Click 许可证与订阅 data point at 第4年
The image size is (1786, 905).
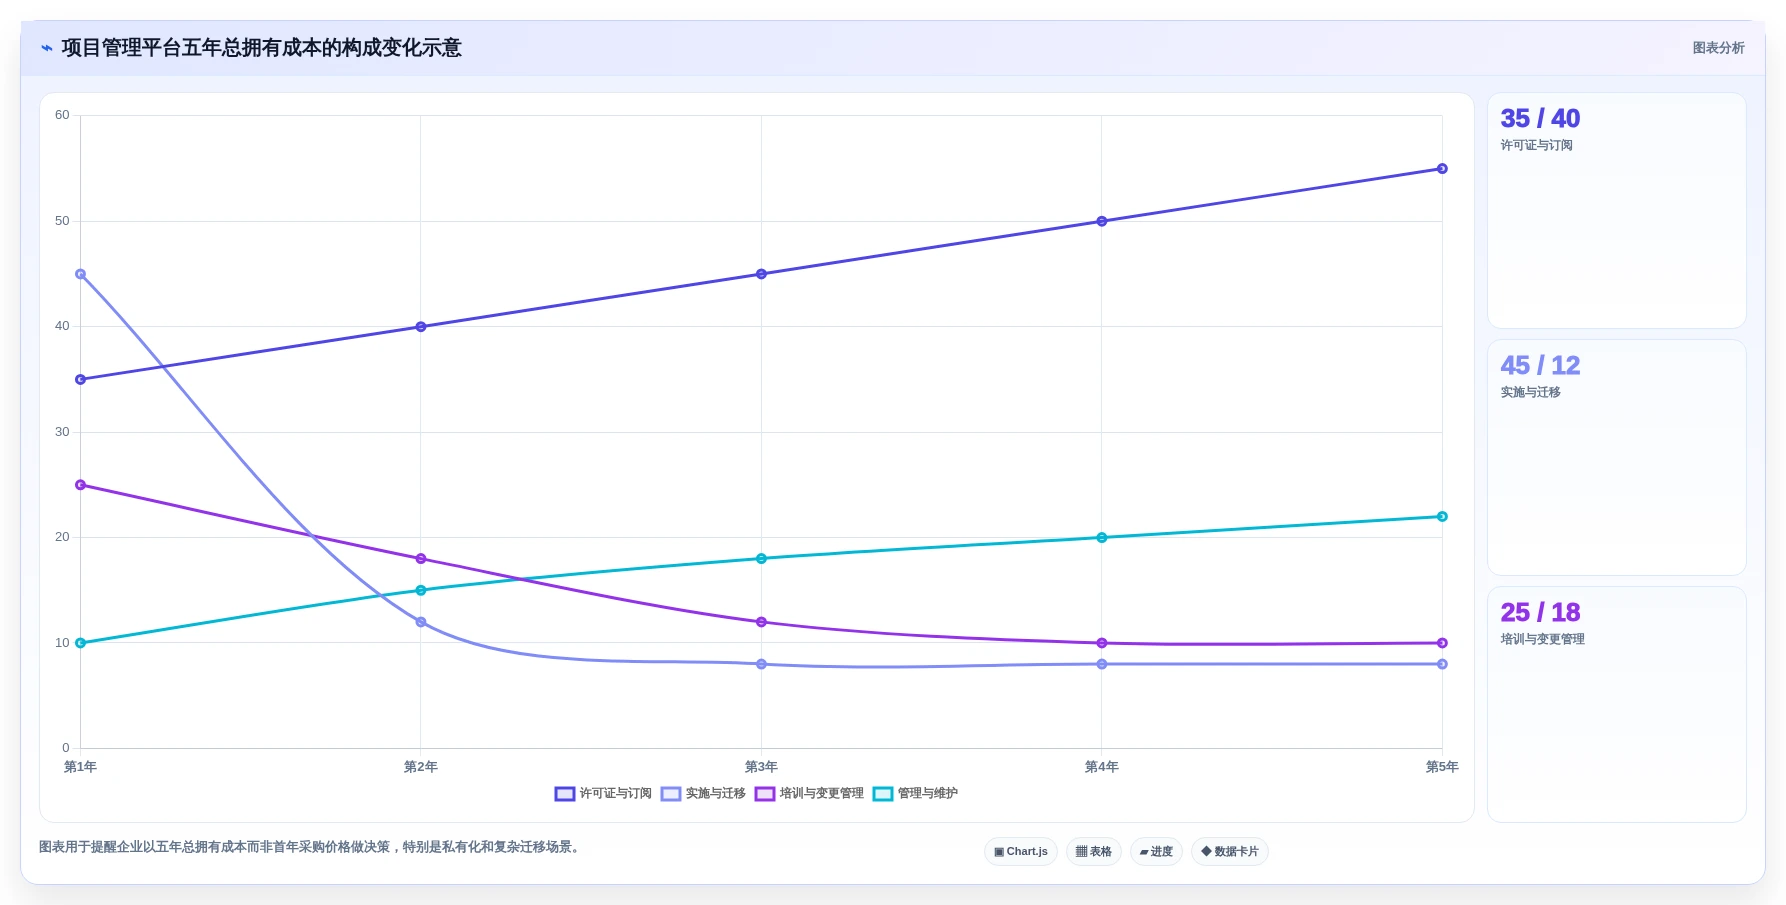[x=1102, y=222]
